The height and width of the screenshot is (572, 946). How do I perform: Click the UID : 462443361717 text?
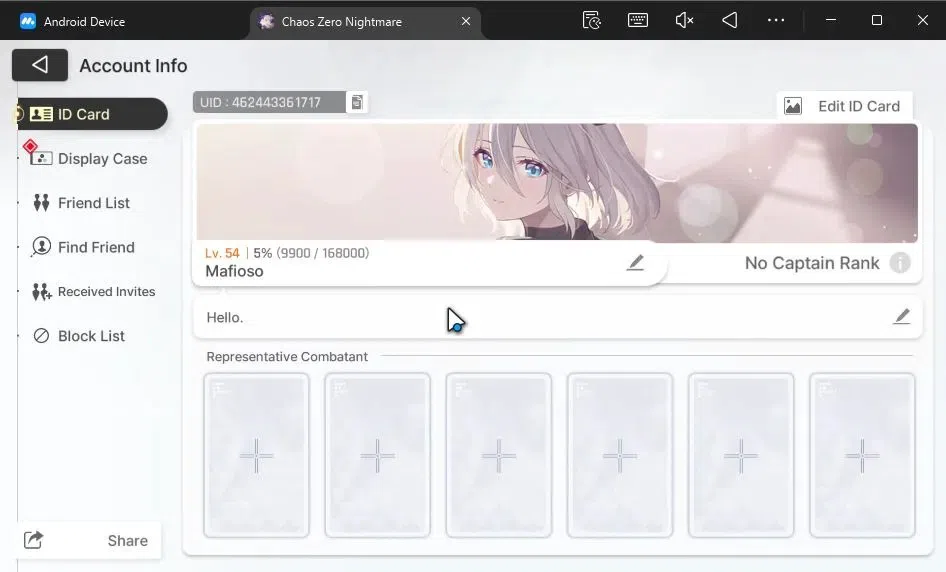[x=260, y=102]
